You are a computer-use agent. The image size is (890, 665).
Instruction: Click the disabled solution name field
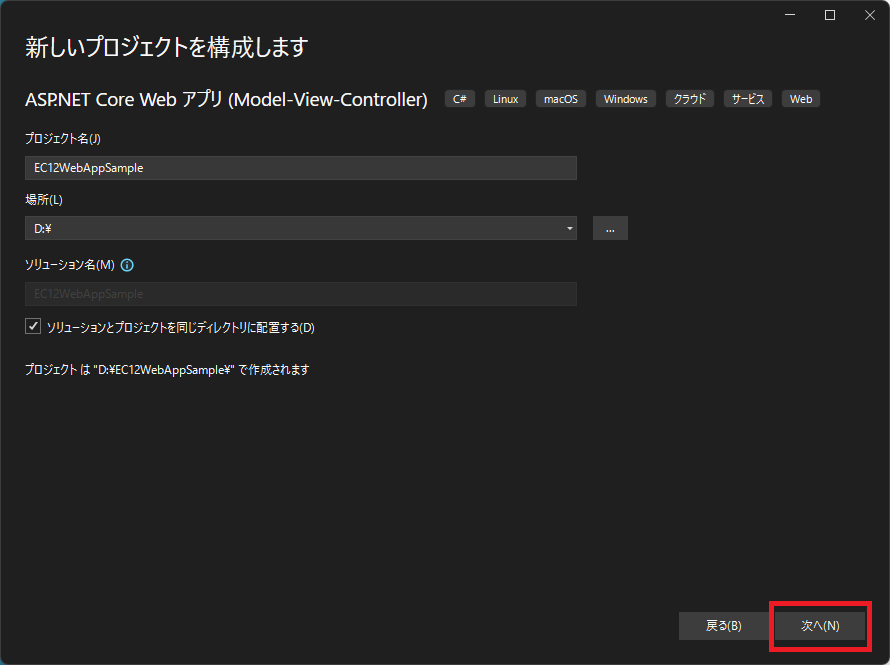[301, 294]
